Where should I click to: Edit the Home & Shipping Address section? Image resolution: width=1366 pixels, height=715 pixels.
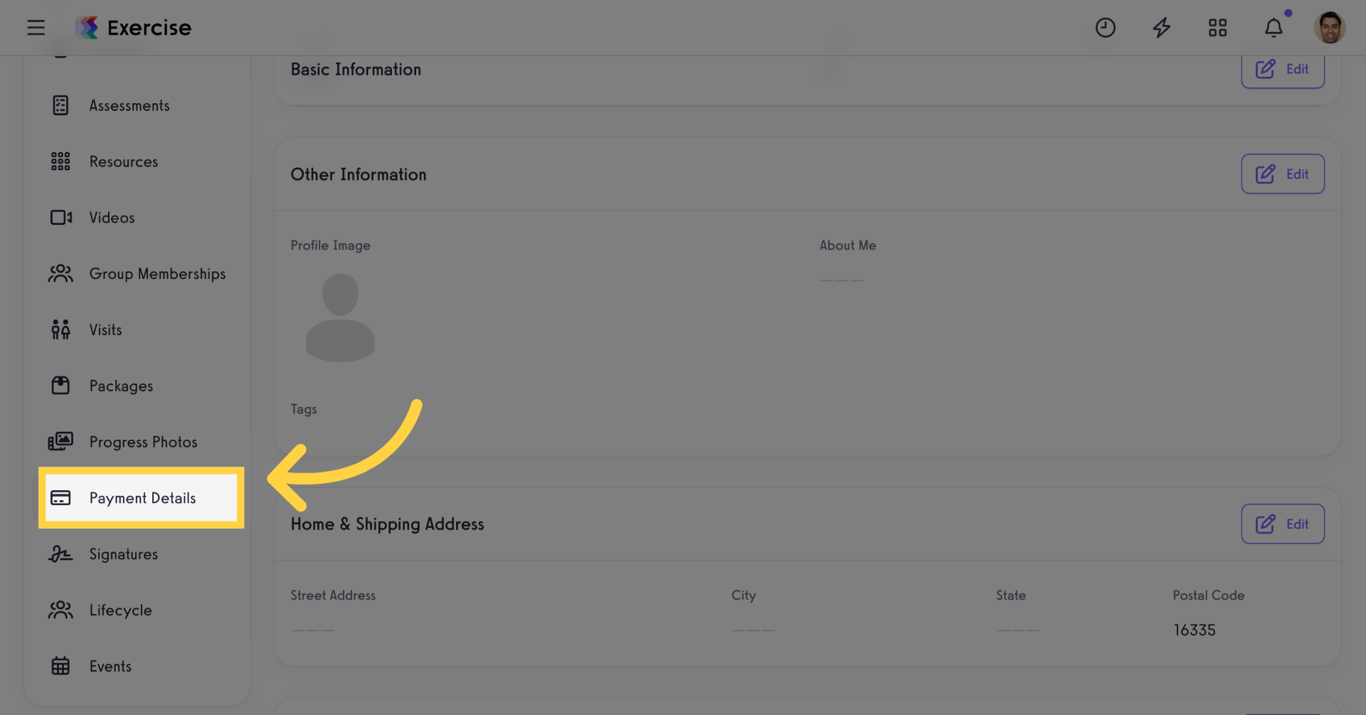click(x=1283, y=523)
